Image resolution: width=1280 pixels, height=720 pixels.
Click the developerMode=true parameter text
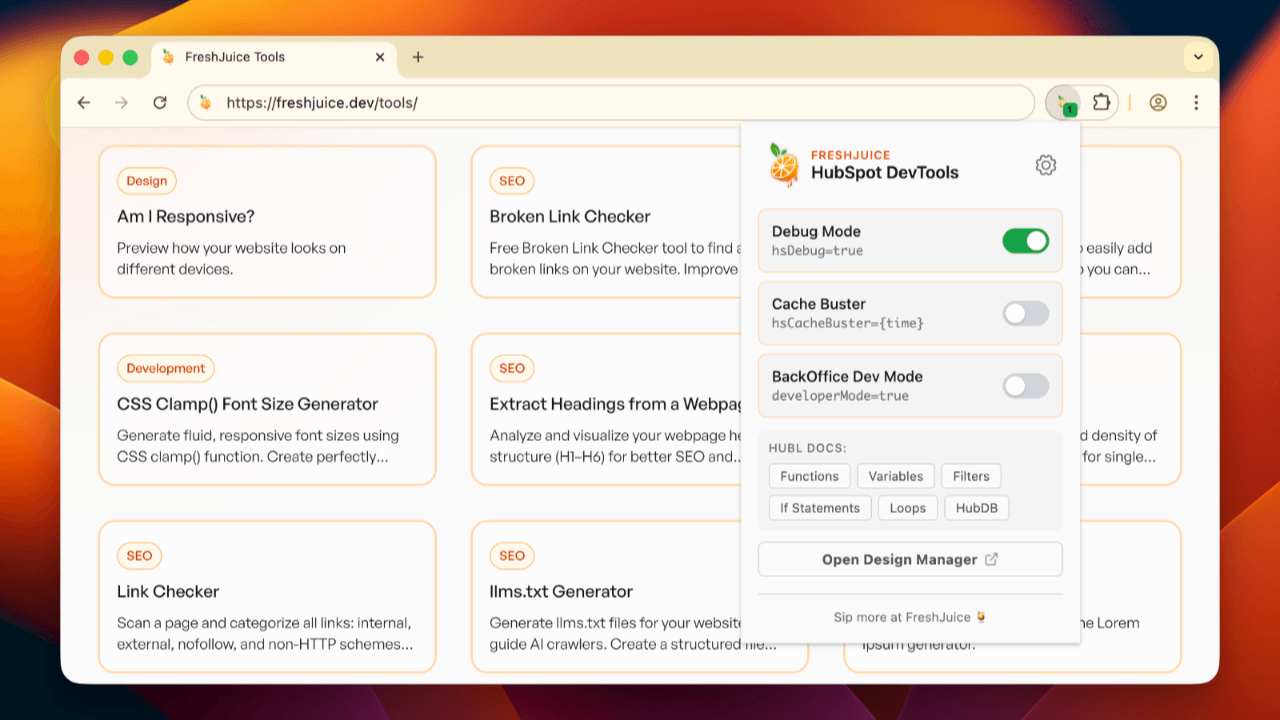840,396
